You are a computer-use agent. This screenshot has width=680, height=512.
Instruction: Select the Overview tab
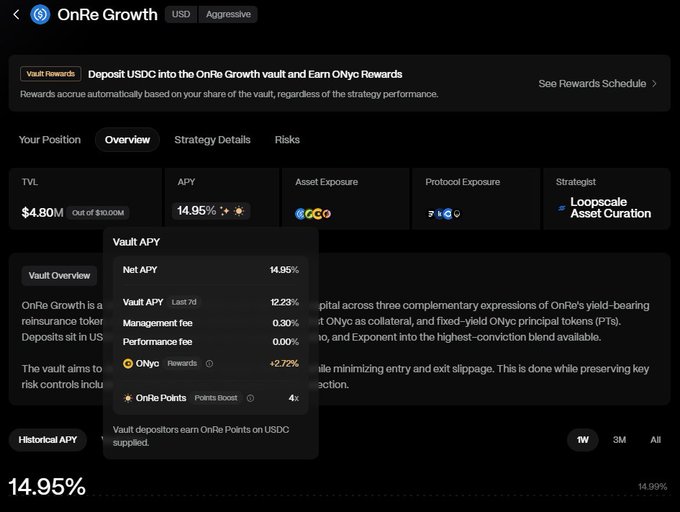pos(128,140)
